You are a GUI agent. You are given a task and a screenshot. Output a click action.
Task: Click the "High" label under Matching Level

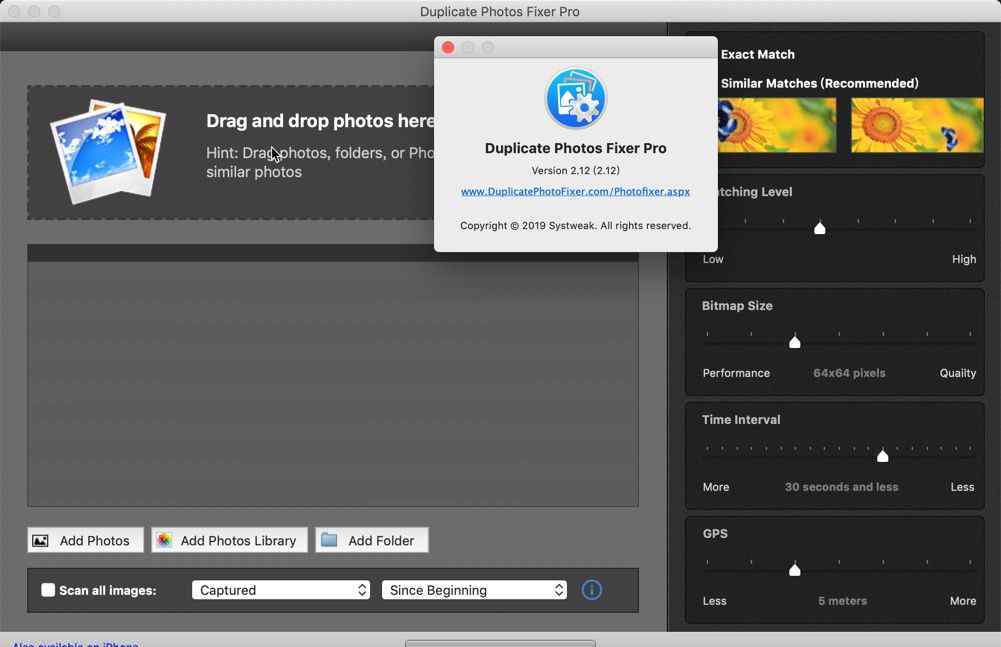pyautogui.click(x=964, y=259)
